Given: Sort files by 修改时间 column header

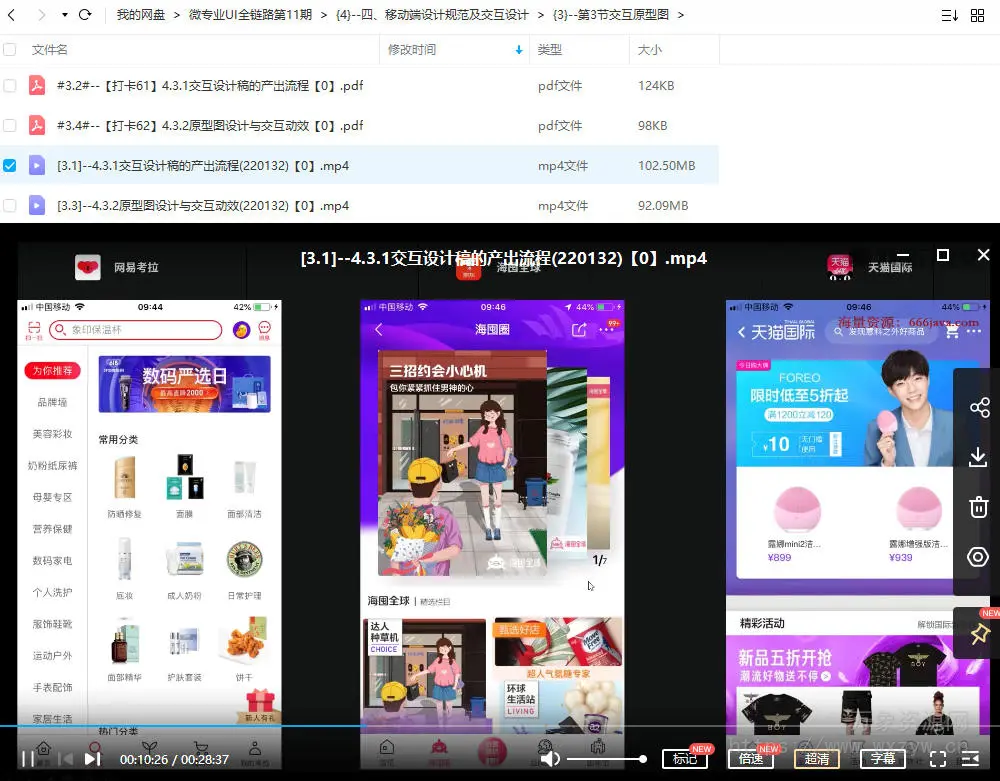Looking at the screenshot, I should [412, 49].
